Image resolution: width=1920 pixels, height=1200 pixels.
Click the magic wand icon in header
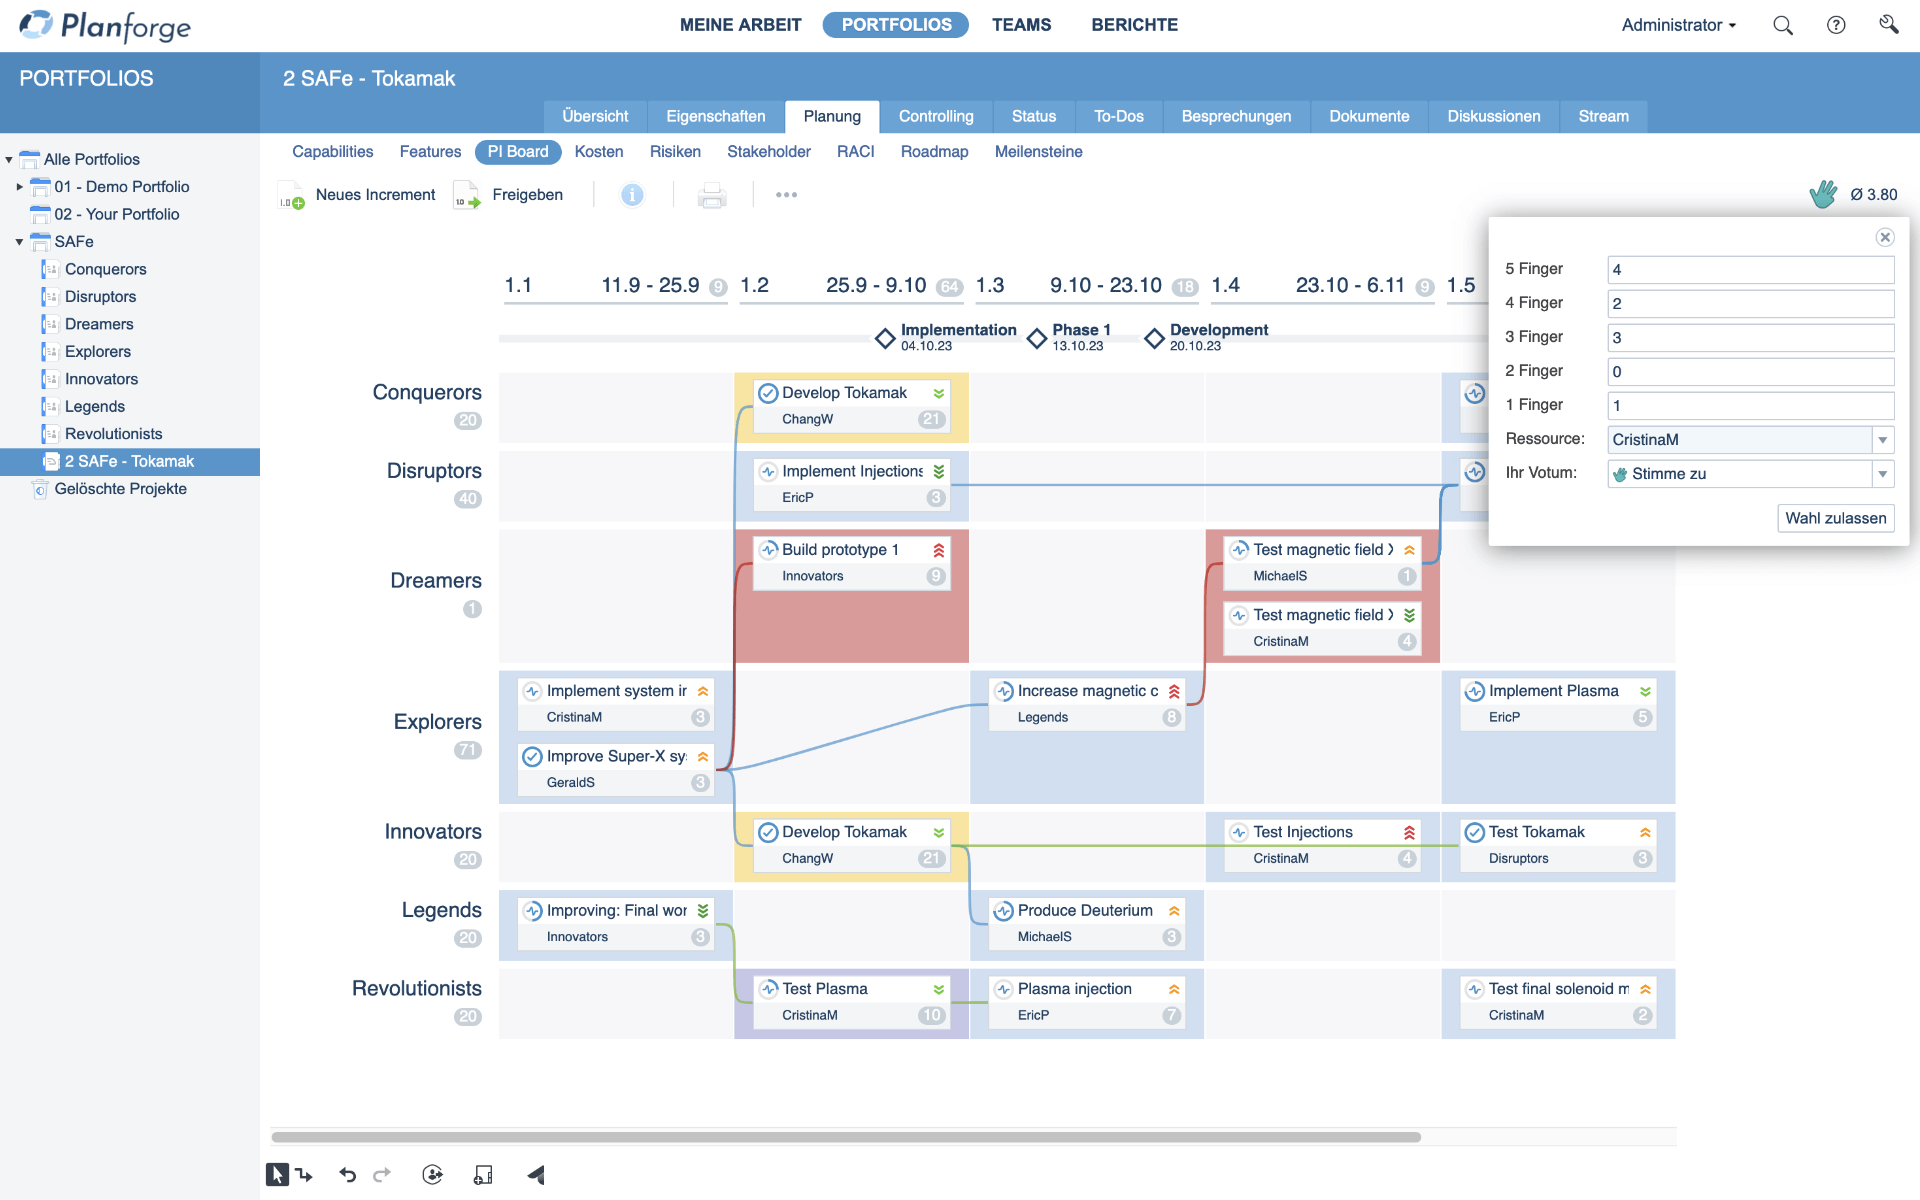(x=1888, y=24)
